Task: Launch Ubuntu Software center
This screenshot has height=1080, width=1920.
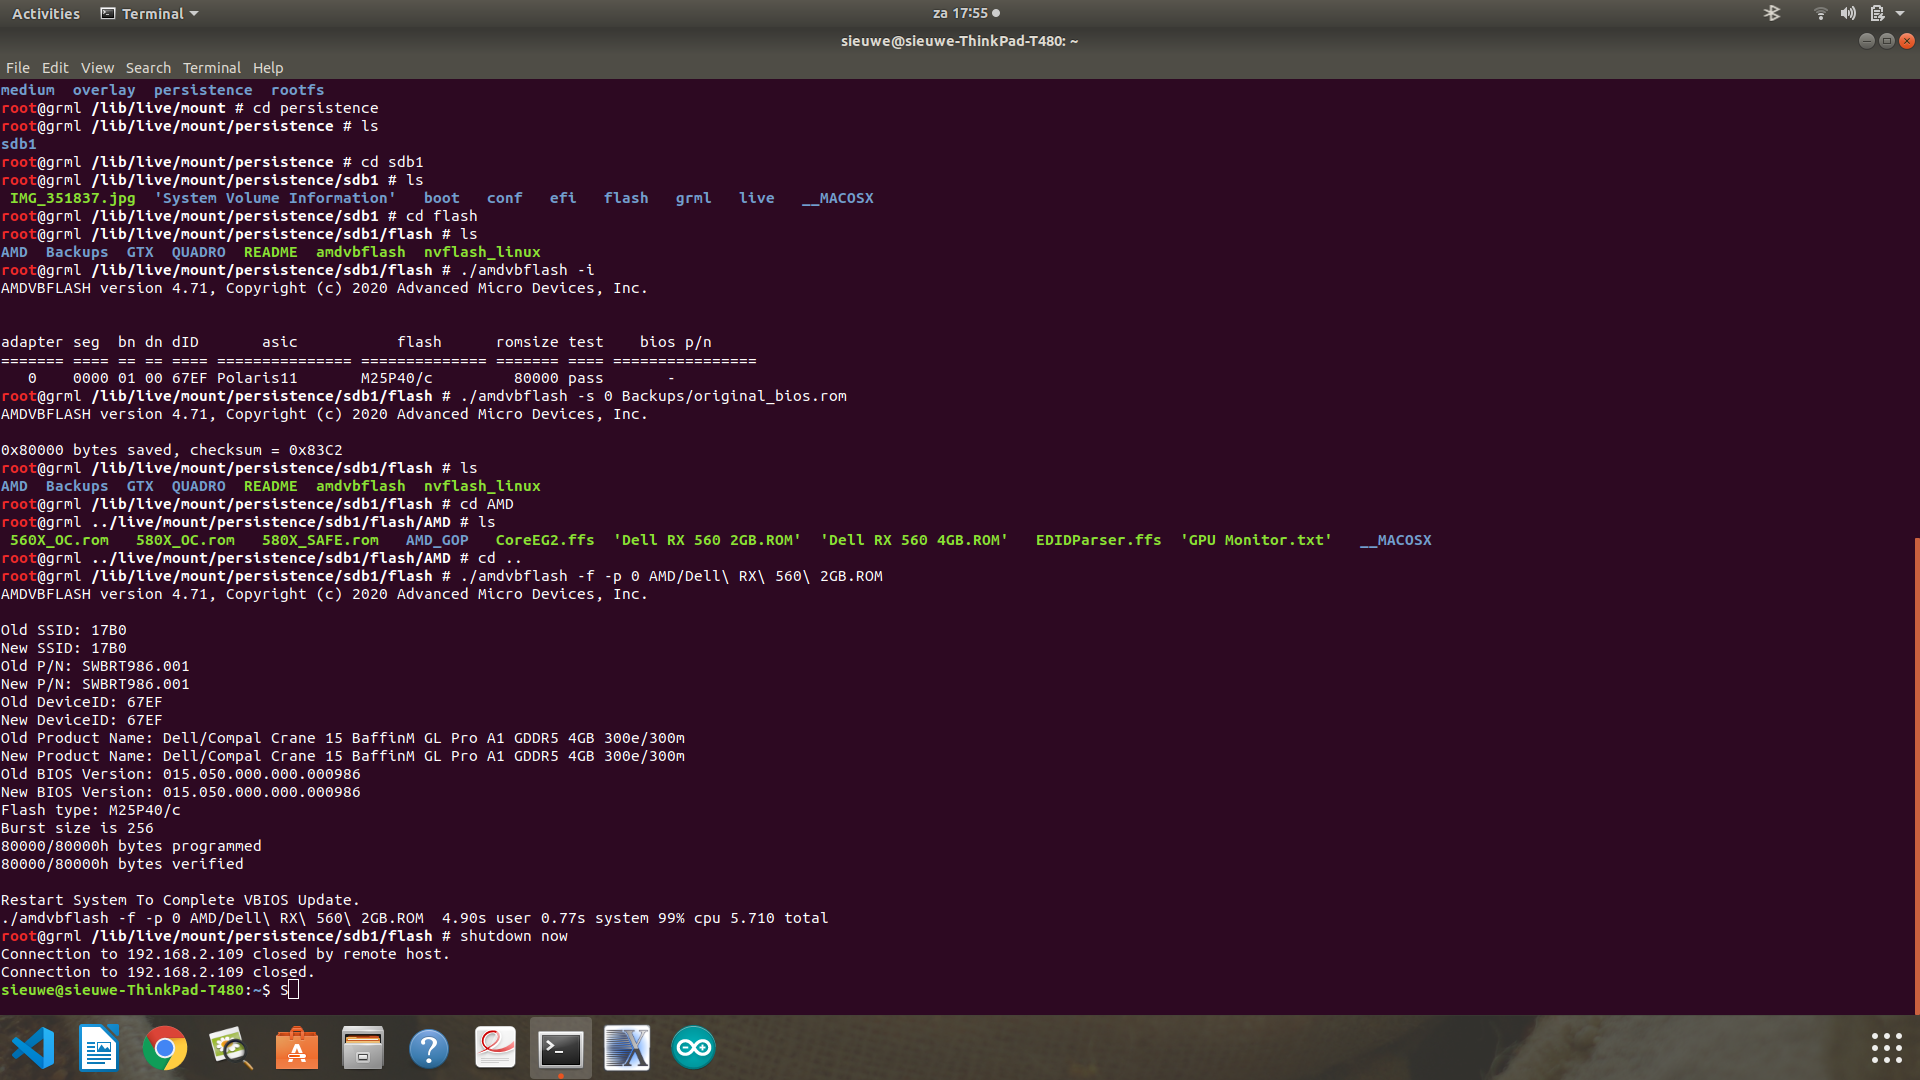Action: coord(297,1048)
